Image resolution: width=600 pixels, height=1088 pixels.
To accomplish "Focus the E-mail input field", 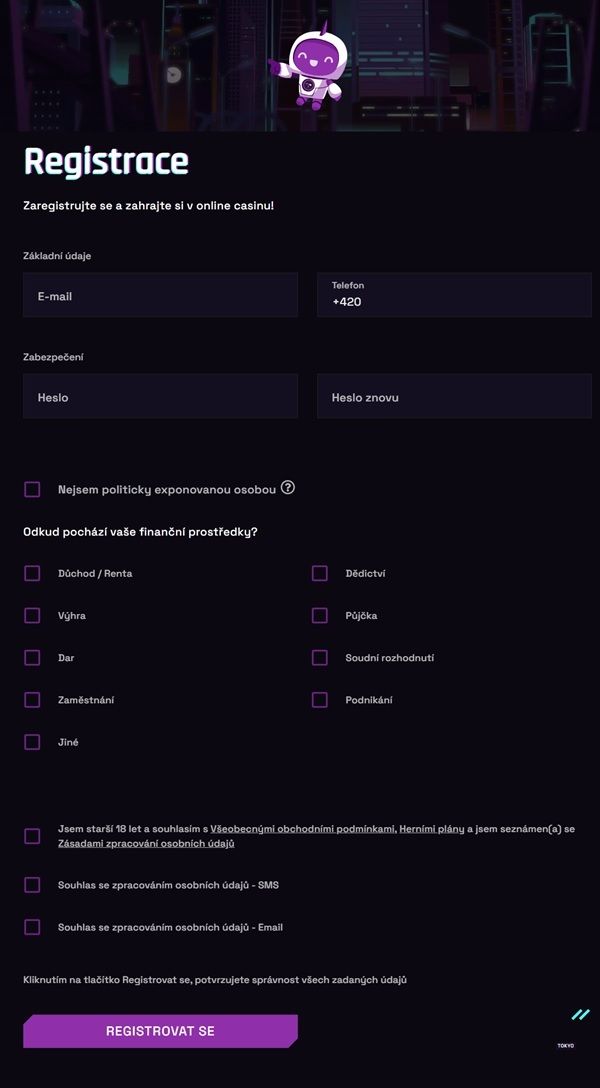I will pos(160,296).
